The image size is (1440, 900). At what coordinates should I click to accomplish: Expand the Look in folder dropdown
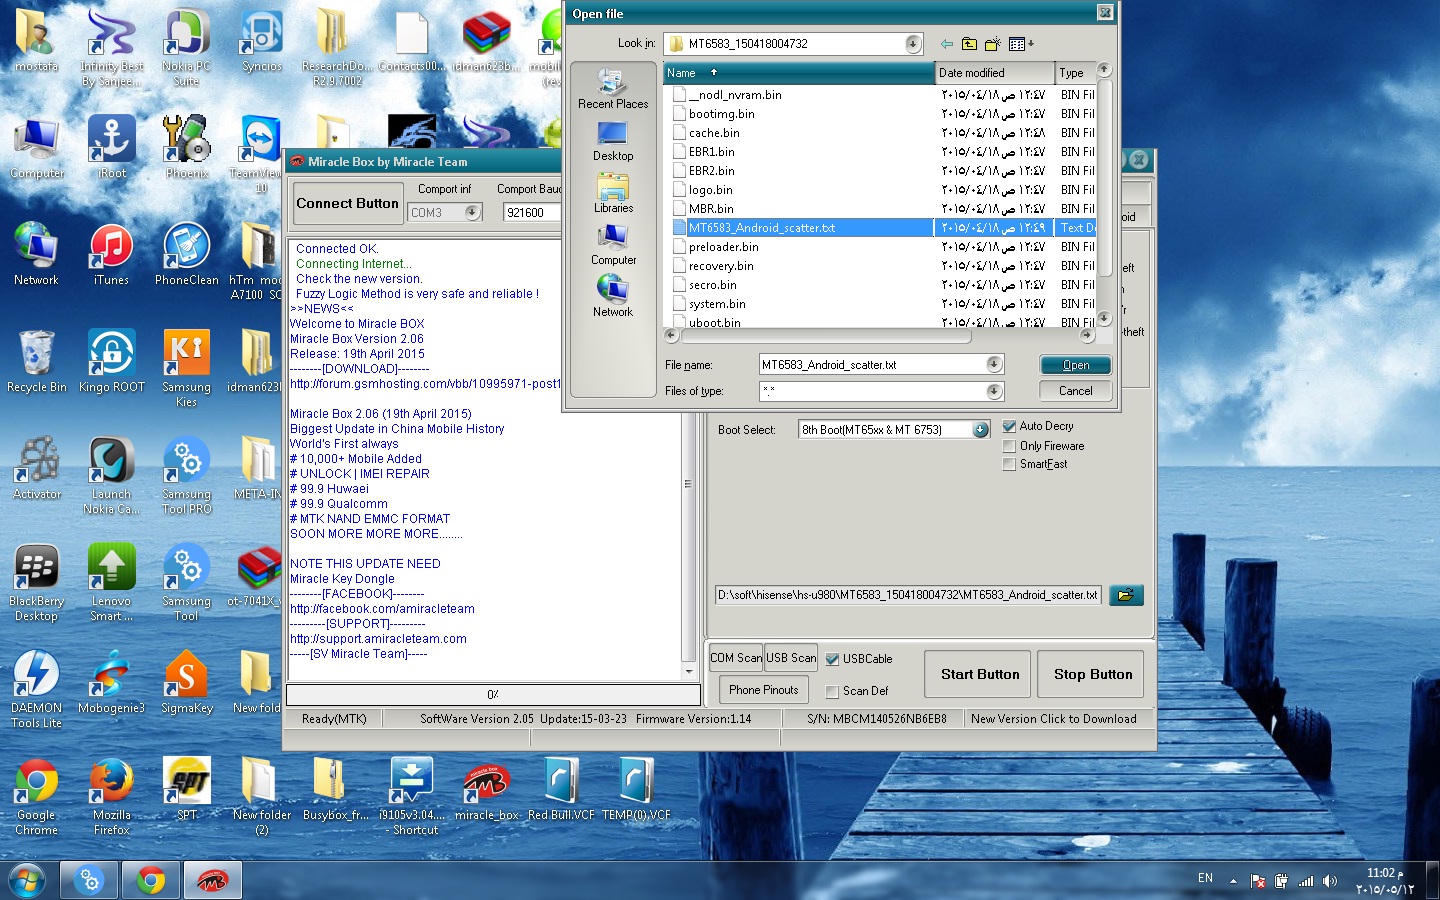point(913,44)
